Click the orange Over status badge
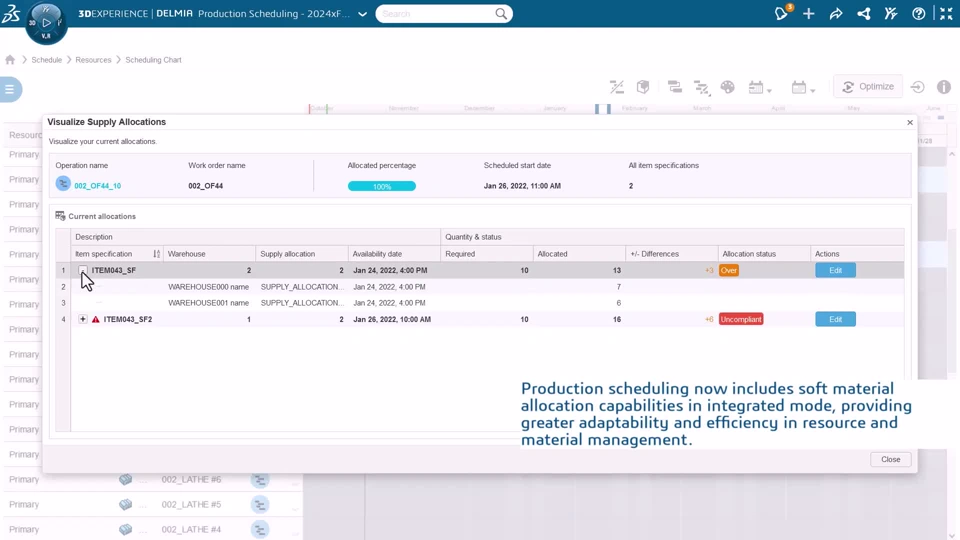This screenshot has height=540, width=960. click(x=729, y=270)
